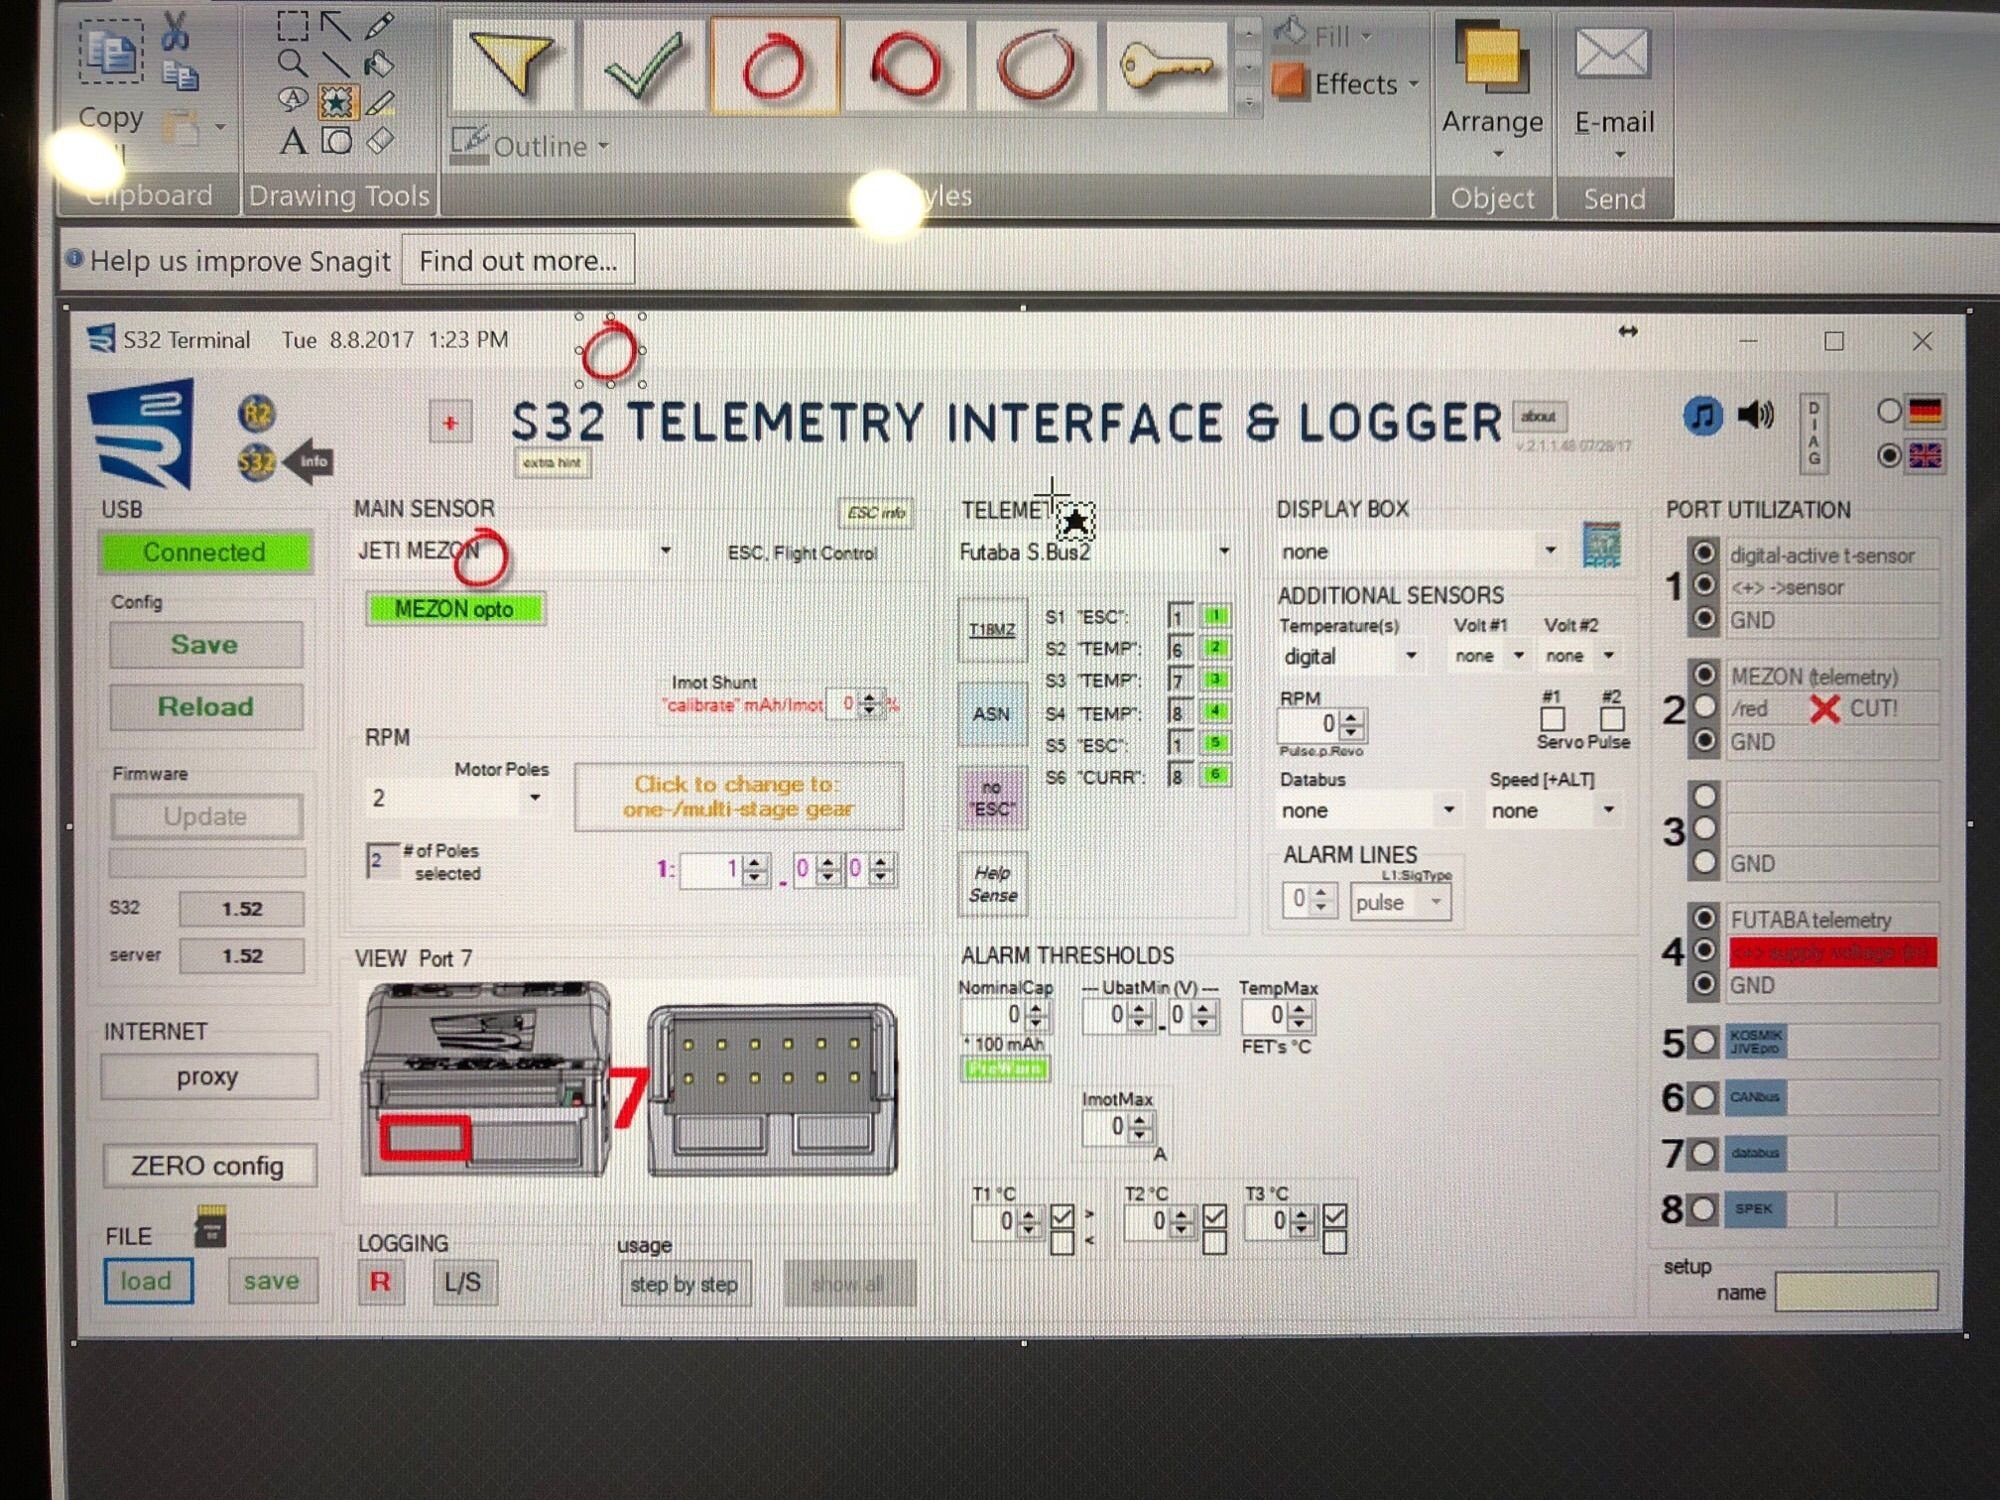The image size is (2000, 1500).
Task: Select the Arrow drawing tool
Action: (x=335, y=25)
